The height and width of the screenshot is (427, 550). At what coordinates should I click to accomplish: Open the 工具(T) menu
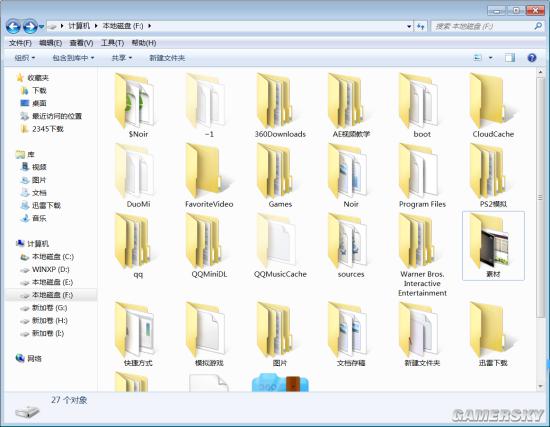pos(112,43)
